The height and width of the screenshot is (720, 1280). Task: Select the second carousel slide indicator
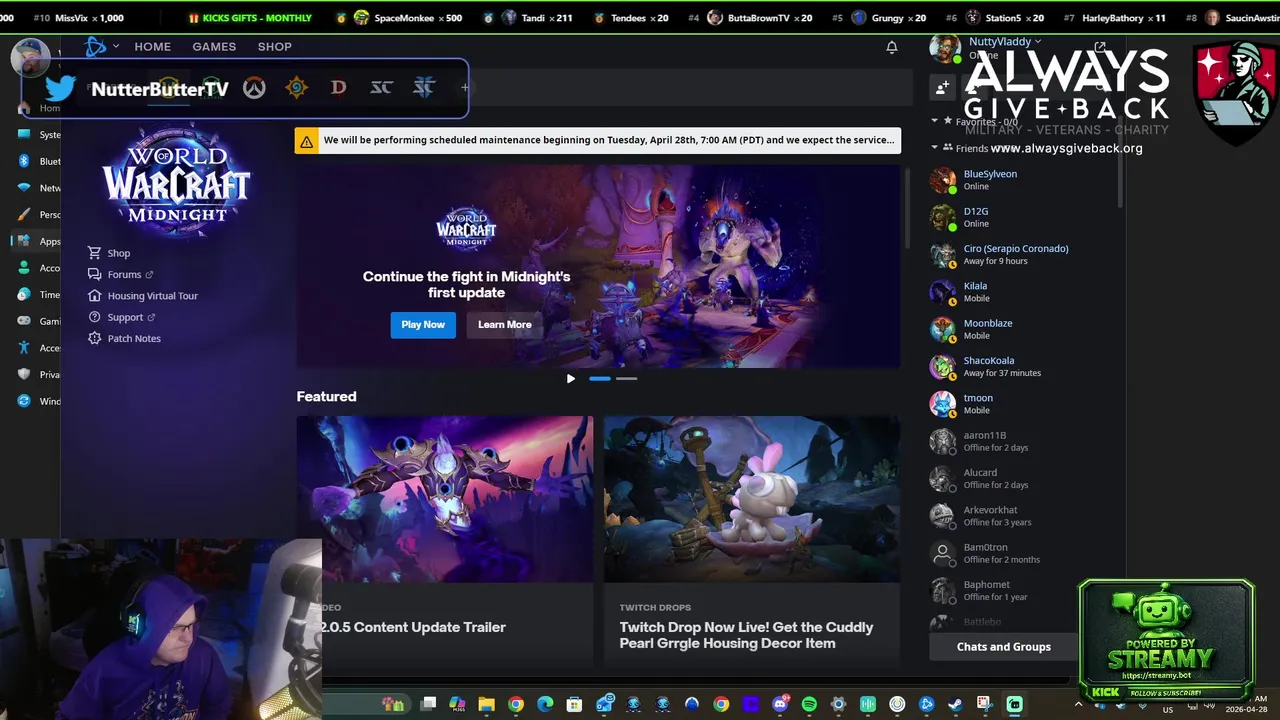(x=626, y=379)
